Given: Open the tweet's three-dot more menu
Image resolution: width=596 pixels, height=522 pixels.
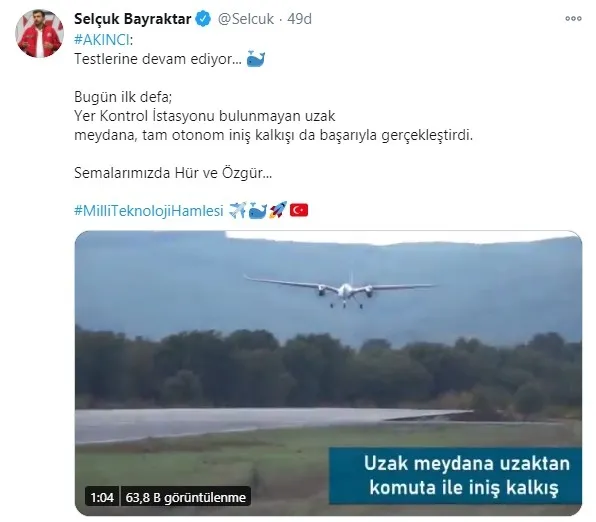Looking at the screenshot, I should 573,19.
